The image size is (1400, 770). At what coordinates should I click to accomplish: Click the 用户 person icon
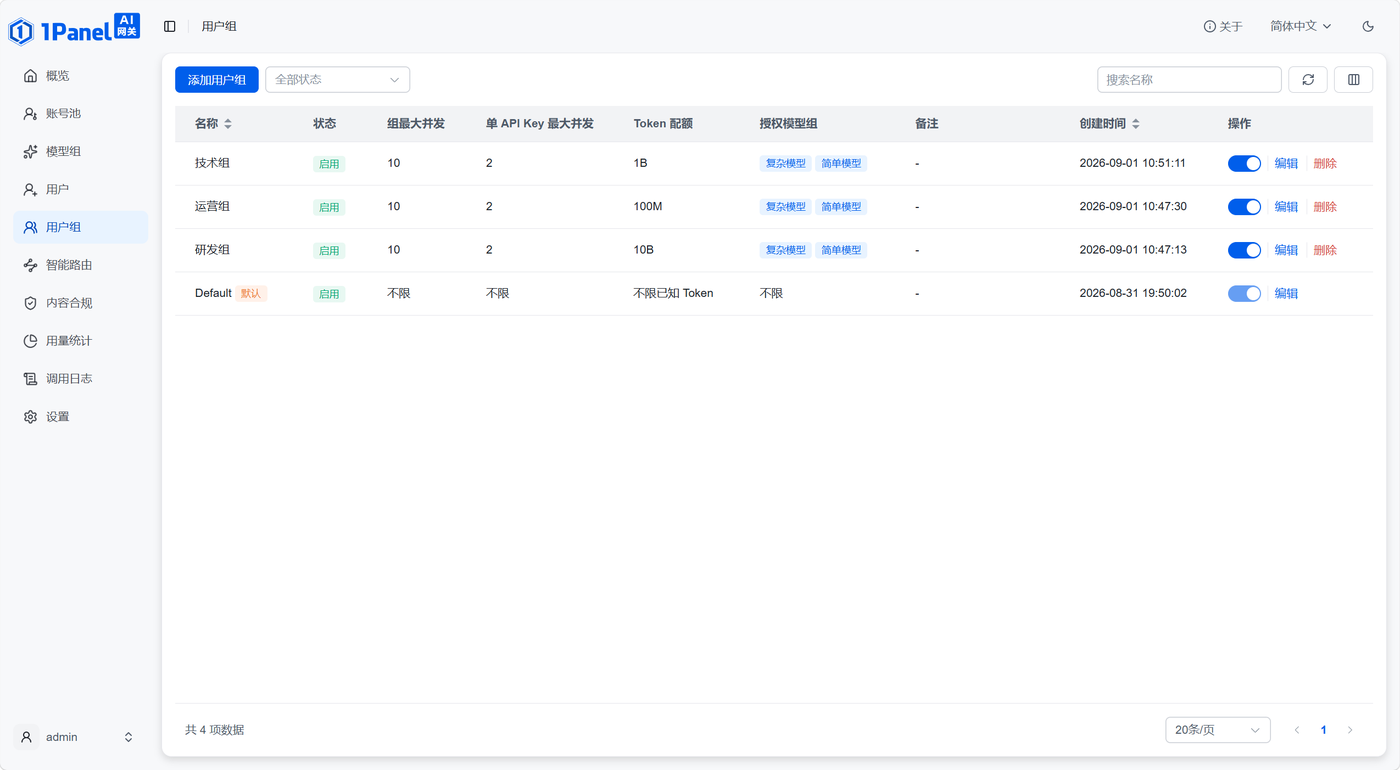click(30, 190)
